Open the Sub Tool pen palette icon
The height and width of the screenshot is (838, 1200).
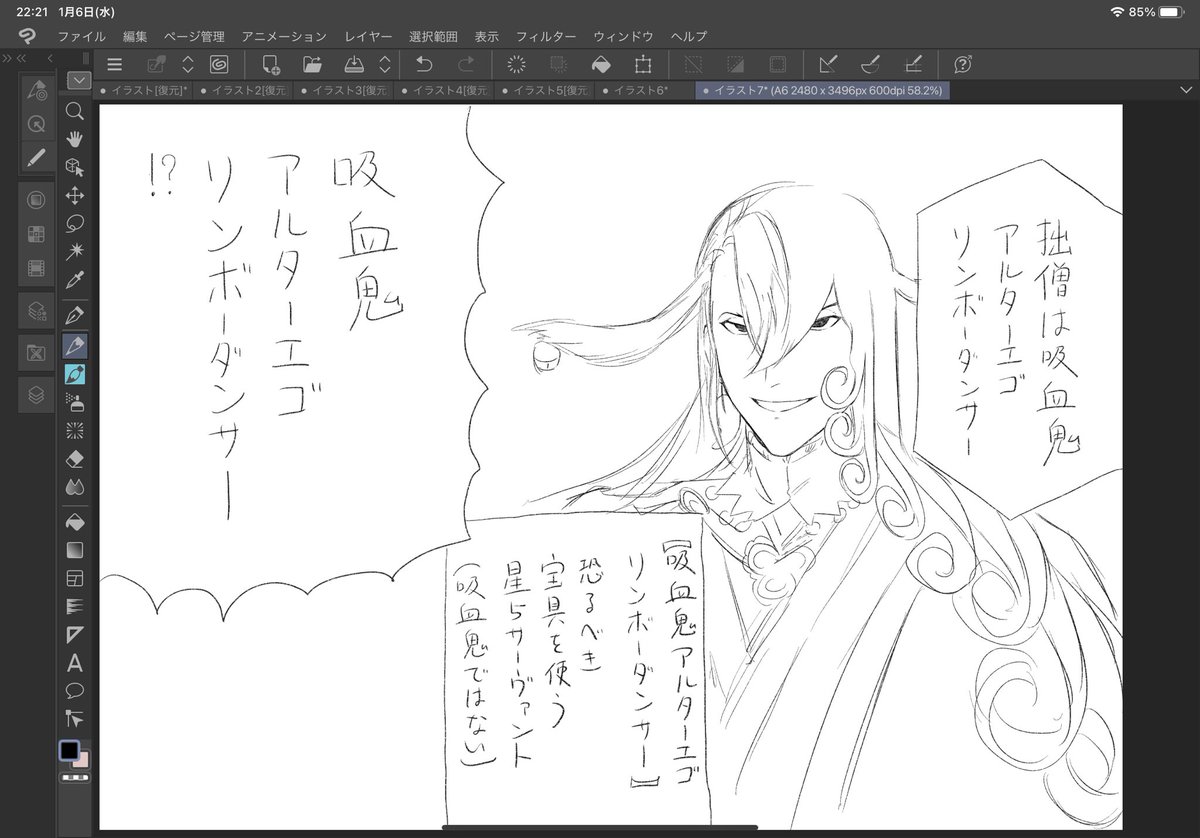36,157
